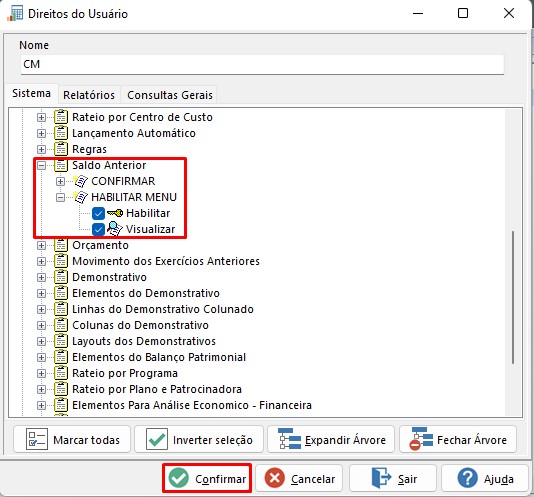Viewport: 534px width, 497px height.
Task: Click the magnifier icon beside Visualizar
Action: [115, 229]
